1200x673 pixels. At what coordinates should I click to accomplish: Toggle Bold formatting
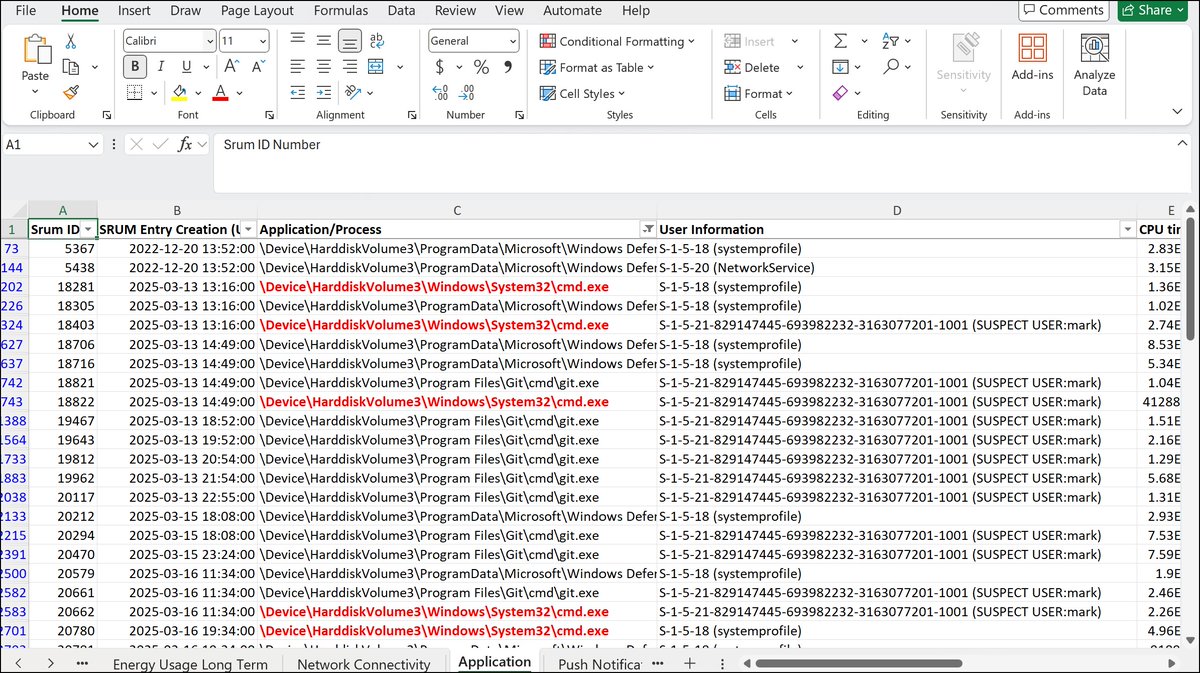[135, 67]
